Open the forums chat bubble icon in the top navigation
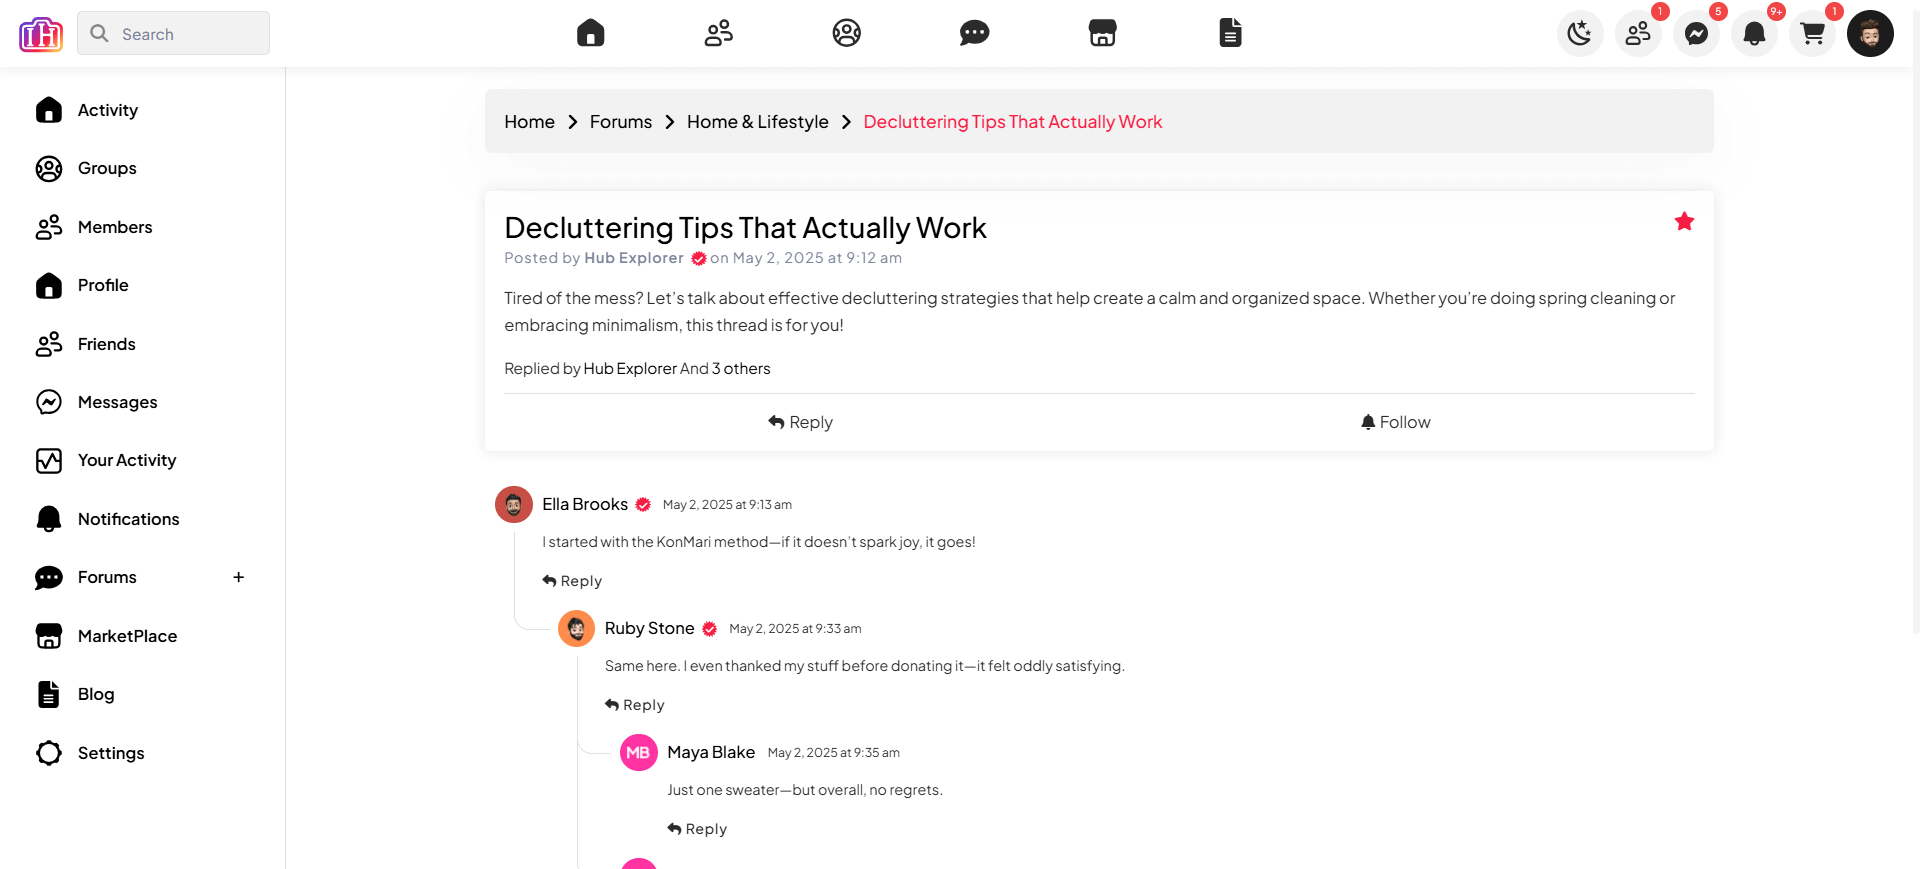This screenshot has height=869, width=1920. (x=974, y=33)
